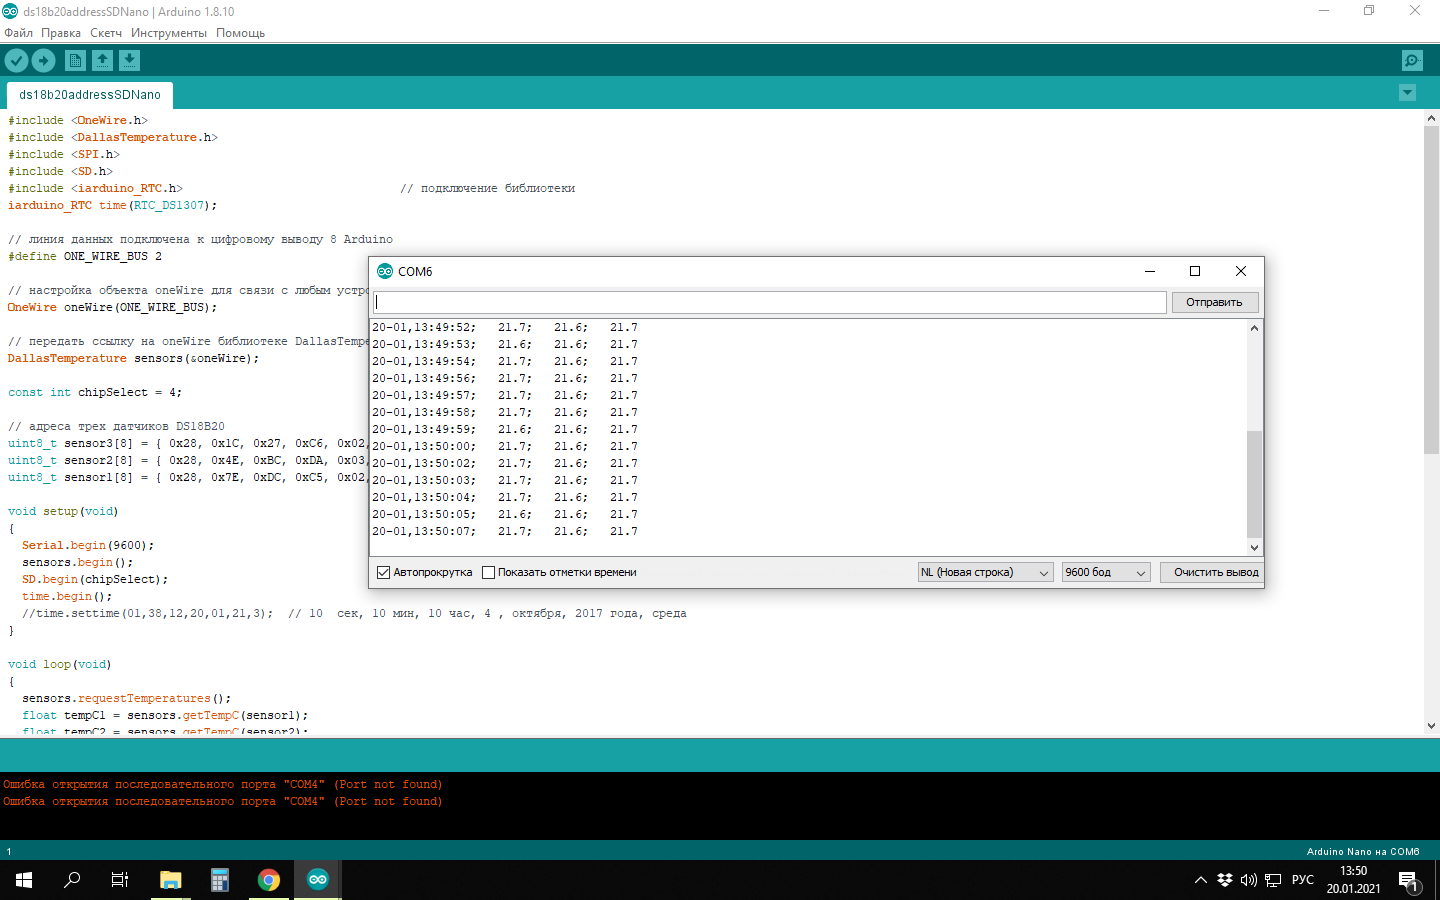Open the Скетч menu
Image resolution: width=1440 pixels, height=900 pixels.
[x=106, y=33]
